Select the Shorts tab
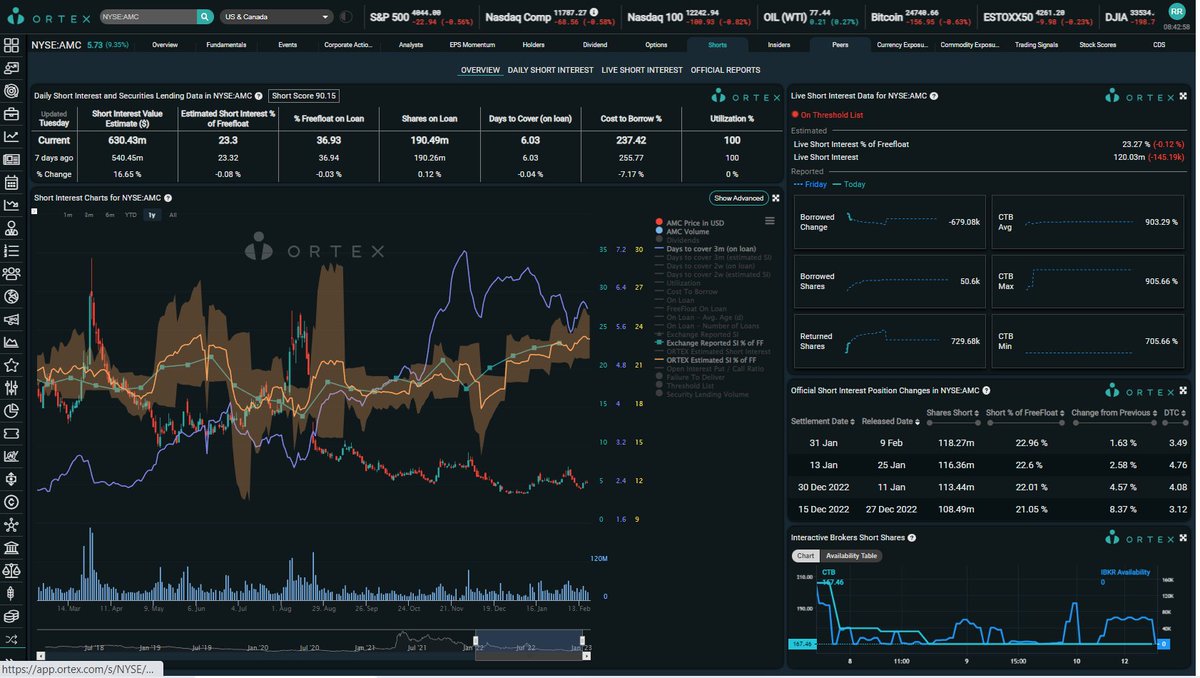 coord(718,45)
